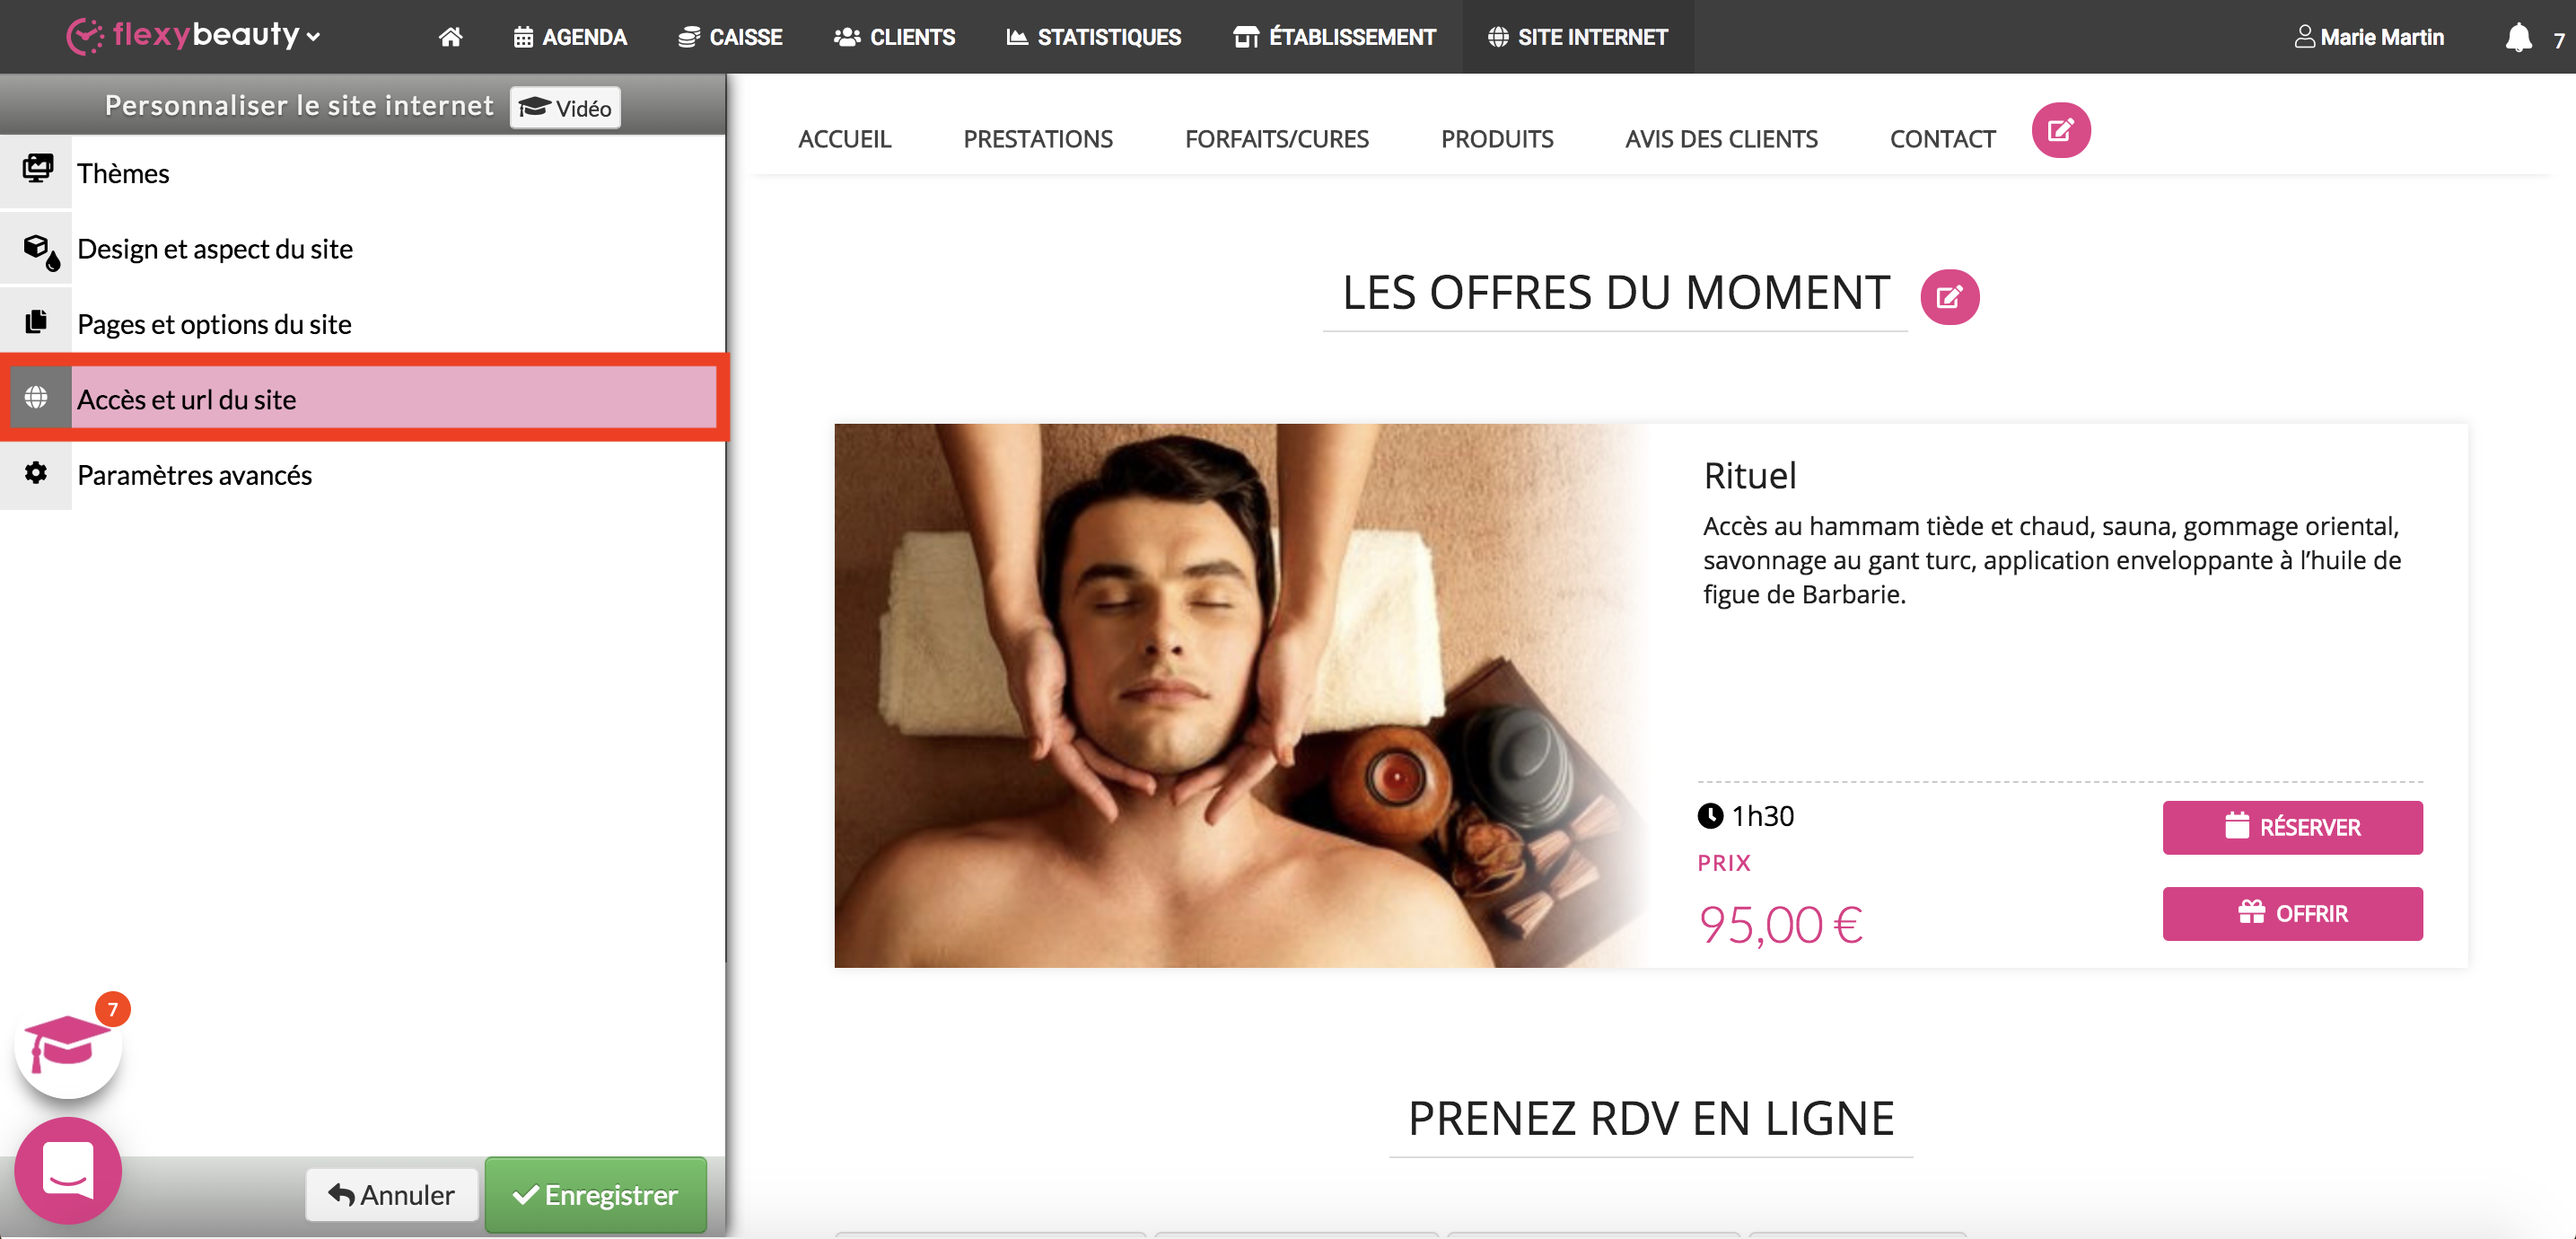This screenshot has height=1239, width=2576.
Task: Open the AGENDA menu
Action: (569, 37)
